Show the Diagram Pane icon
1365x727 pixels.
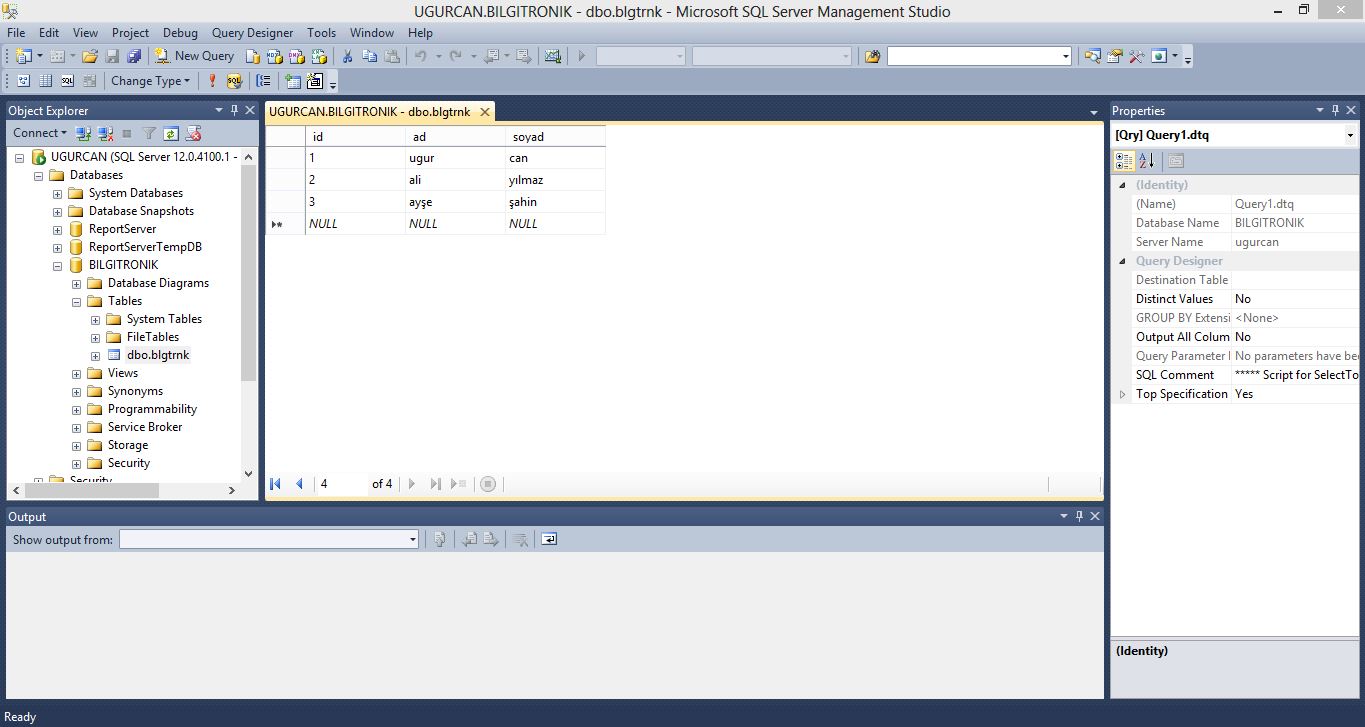tap(23, 81)
